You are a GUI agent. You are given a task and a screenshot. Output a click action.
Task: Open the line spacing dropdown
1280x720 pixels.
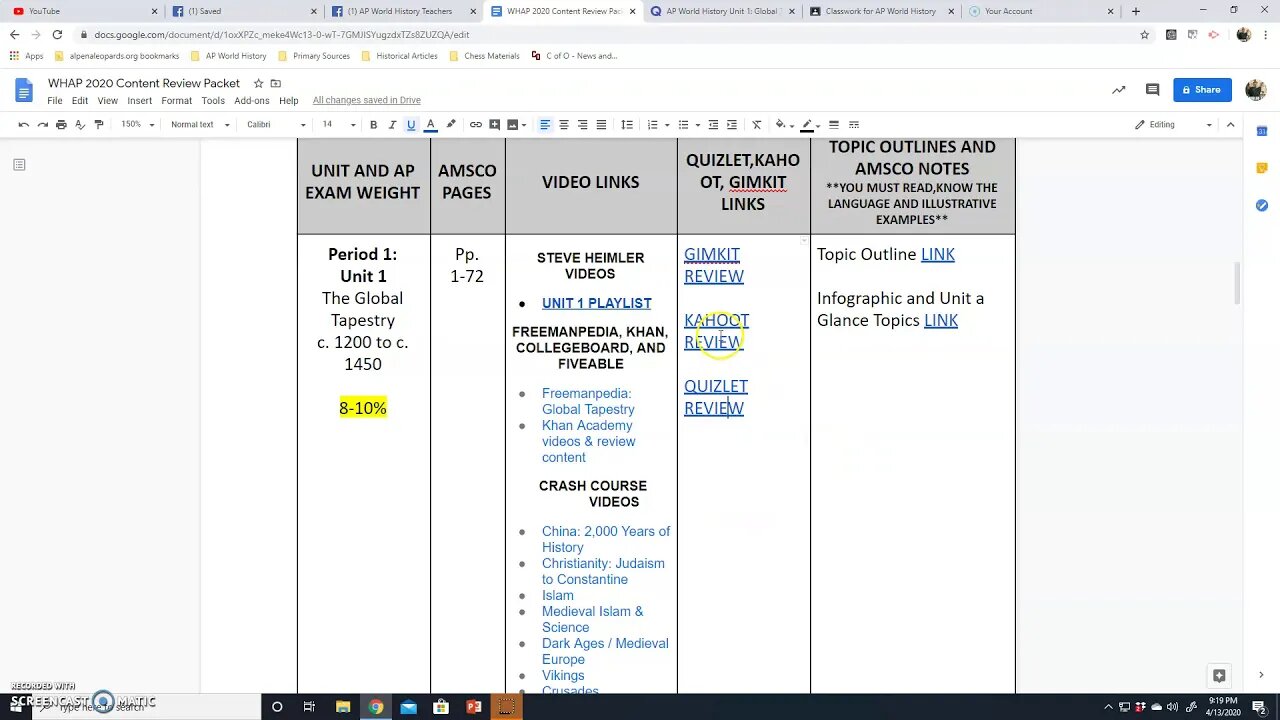tap(627, 125)
